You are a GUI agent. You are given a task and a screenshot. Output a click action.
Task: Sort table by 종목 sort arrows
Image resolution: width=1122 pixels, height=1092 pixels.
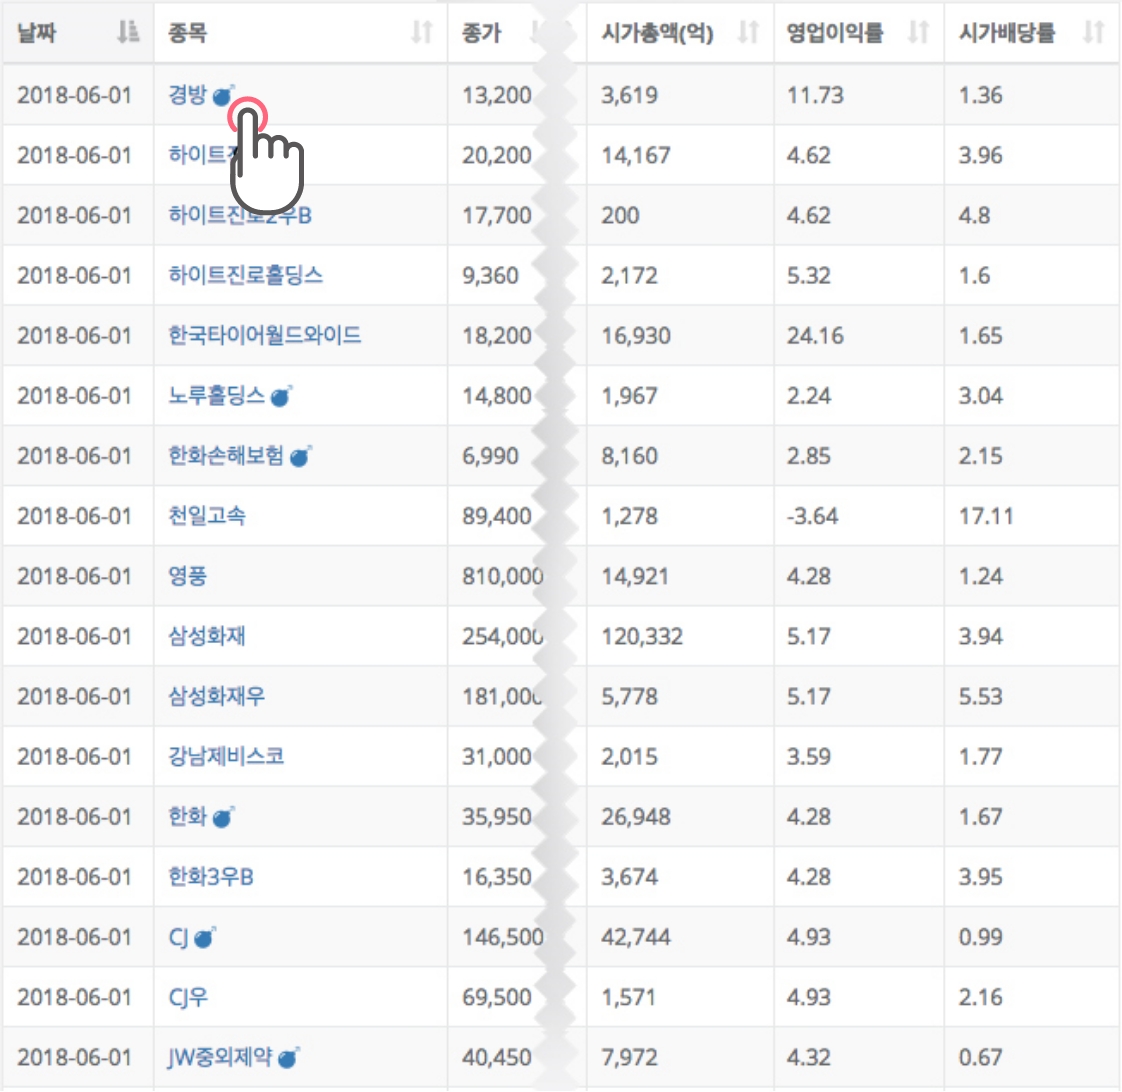pos(422,32)
